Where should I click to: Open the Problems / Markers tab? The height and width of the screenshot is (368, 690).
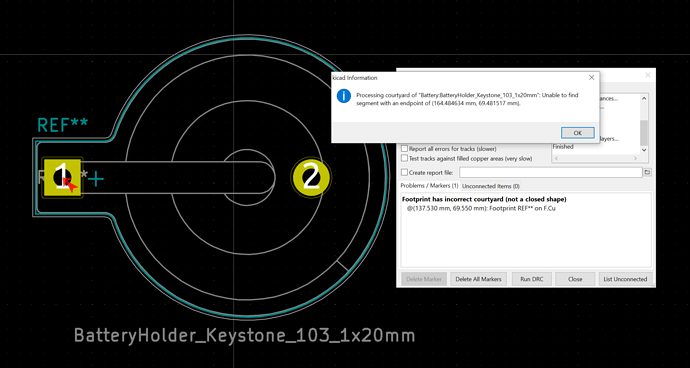coord(430,186)
